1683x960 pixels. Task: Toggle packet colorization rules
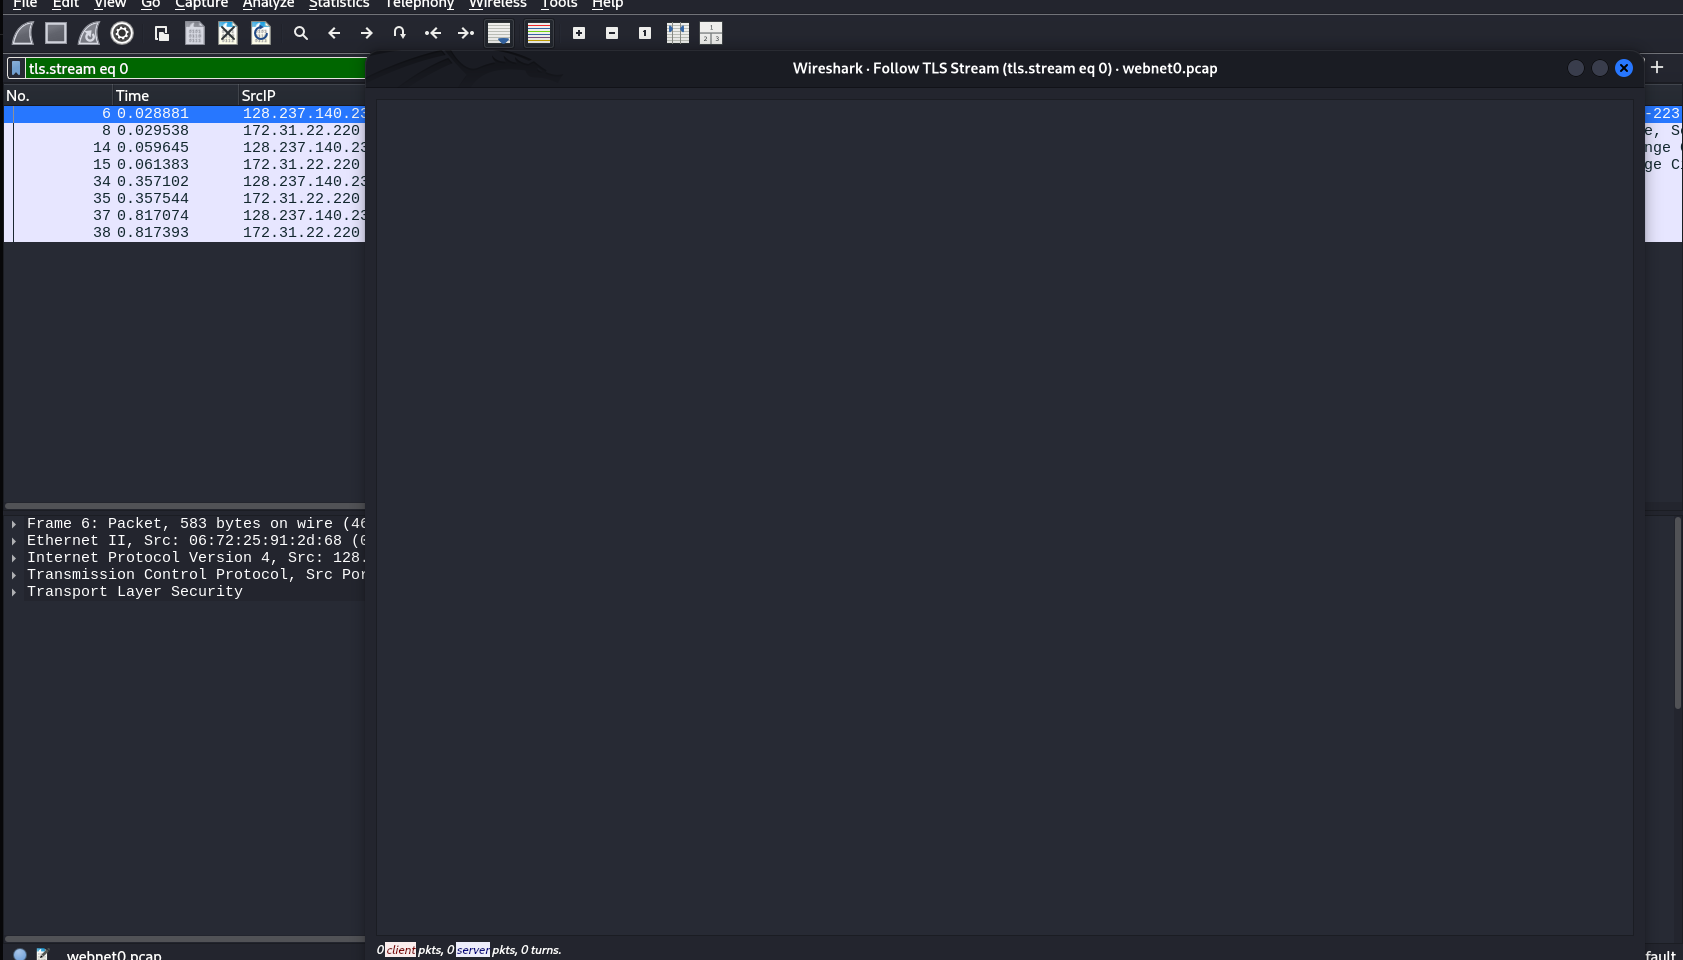[x=539, y=33]
